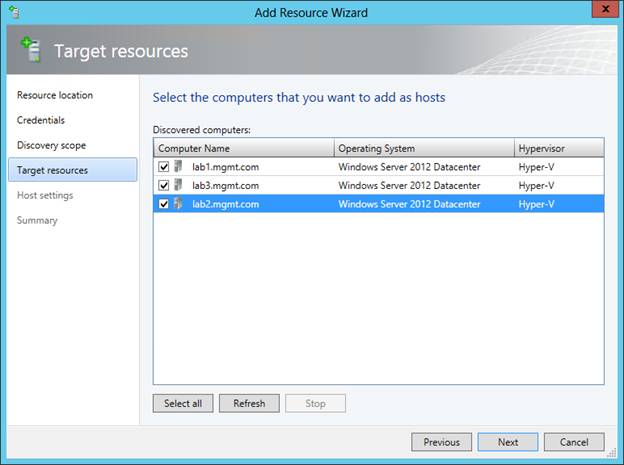Click the resize grip in the window corner

[611, 453]
